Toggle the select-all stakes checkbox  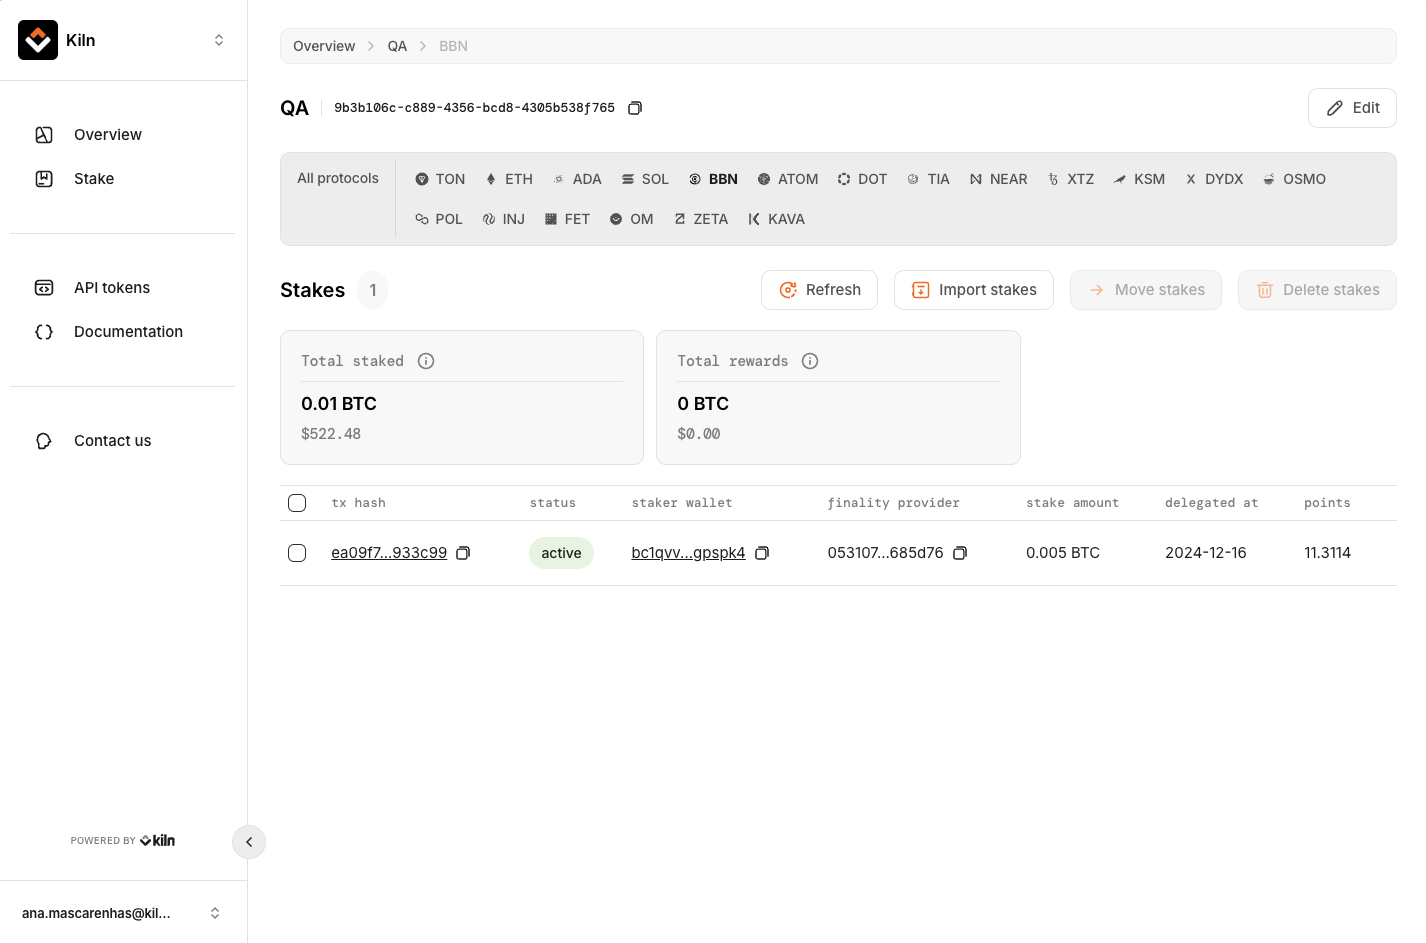click(297, 503)
